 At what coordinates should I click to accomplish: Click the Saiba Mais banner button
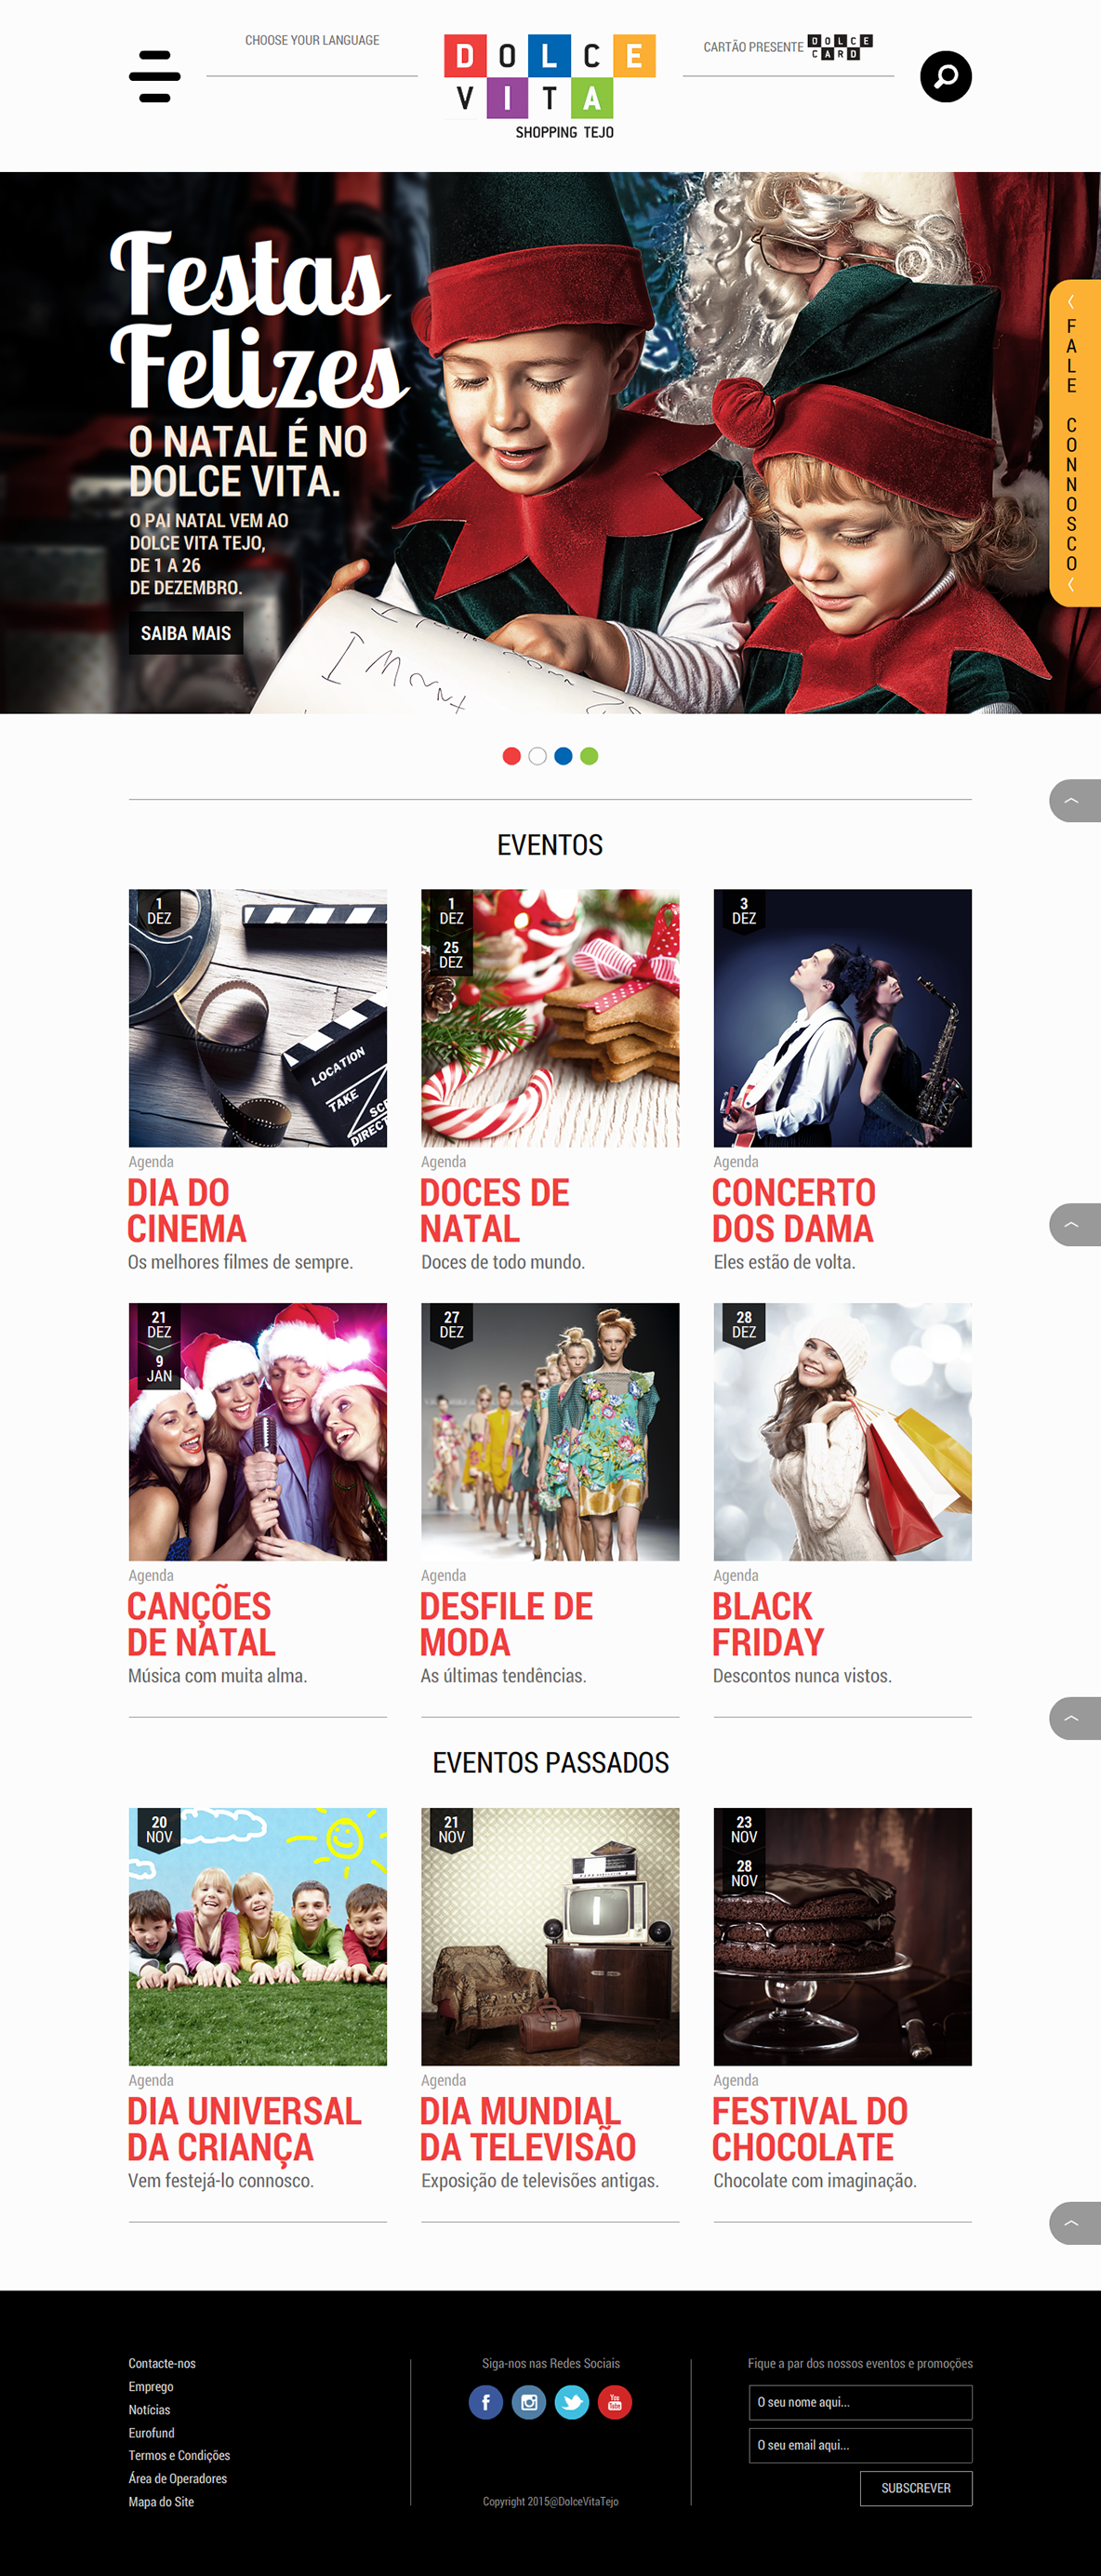pos(186,633)
